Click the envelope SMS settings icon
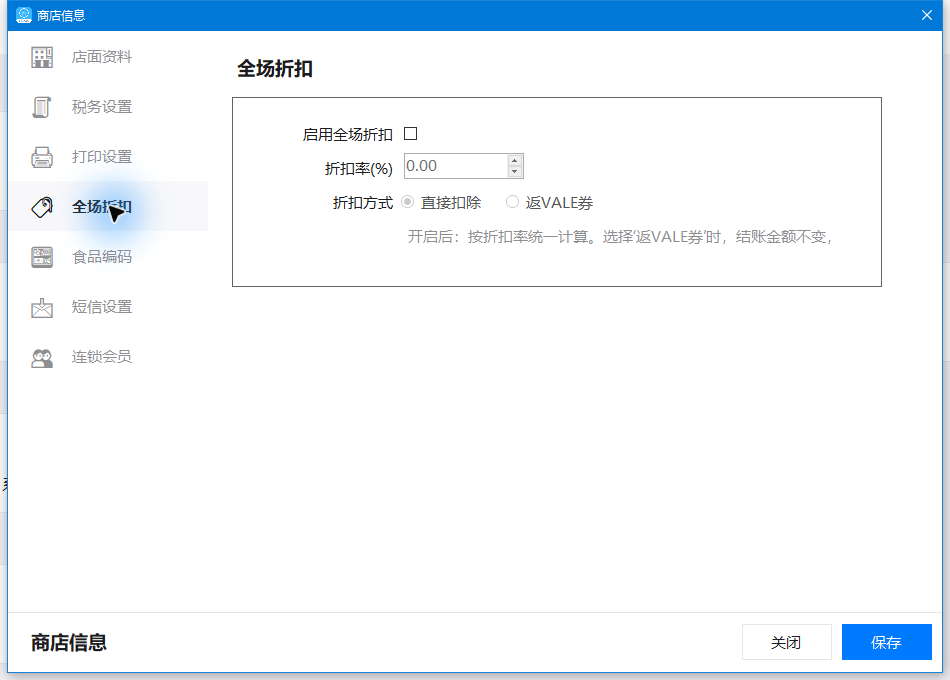Screen dimensions: 950x680 [x=42, y=307]
